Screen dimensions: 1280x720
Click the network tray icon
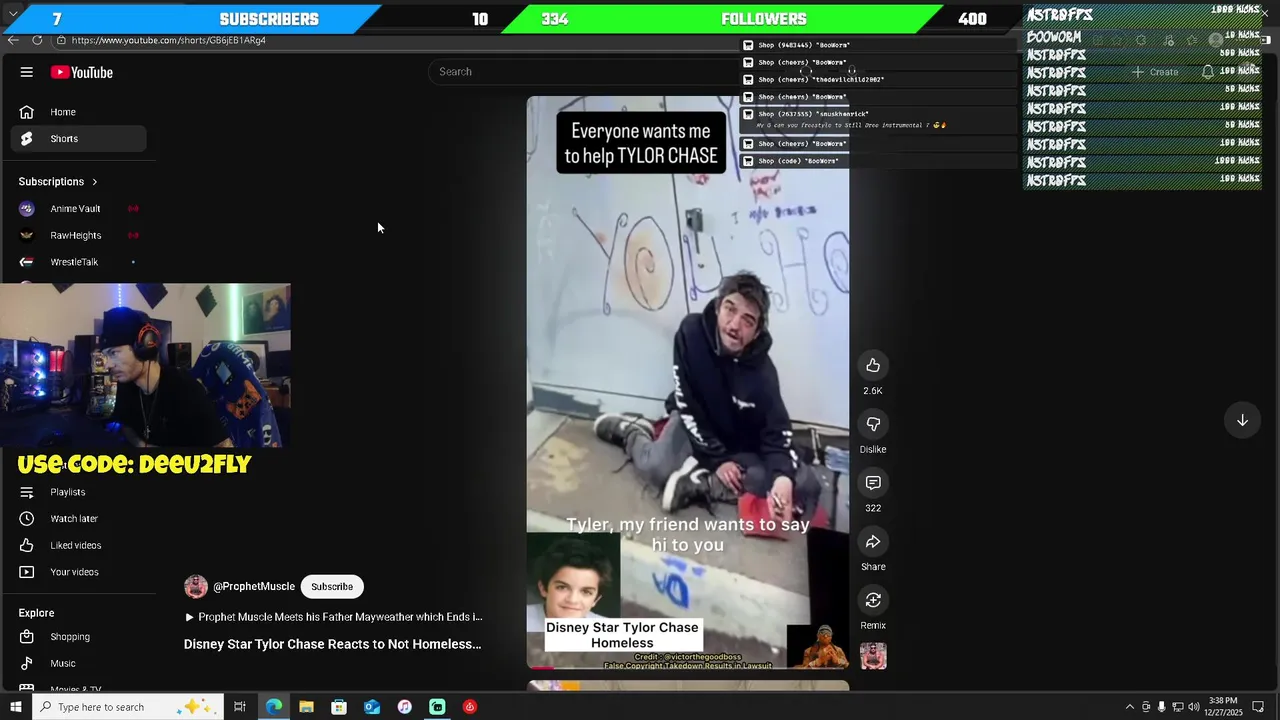click(x=1178, y=707)
